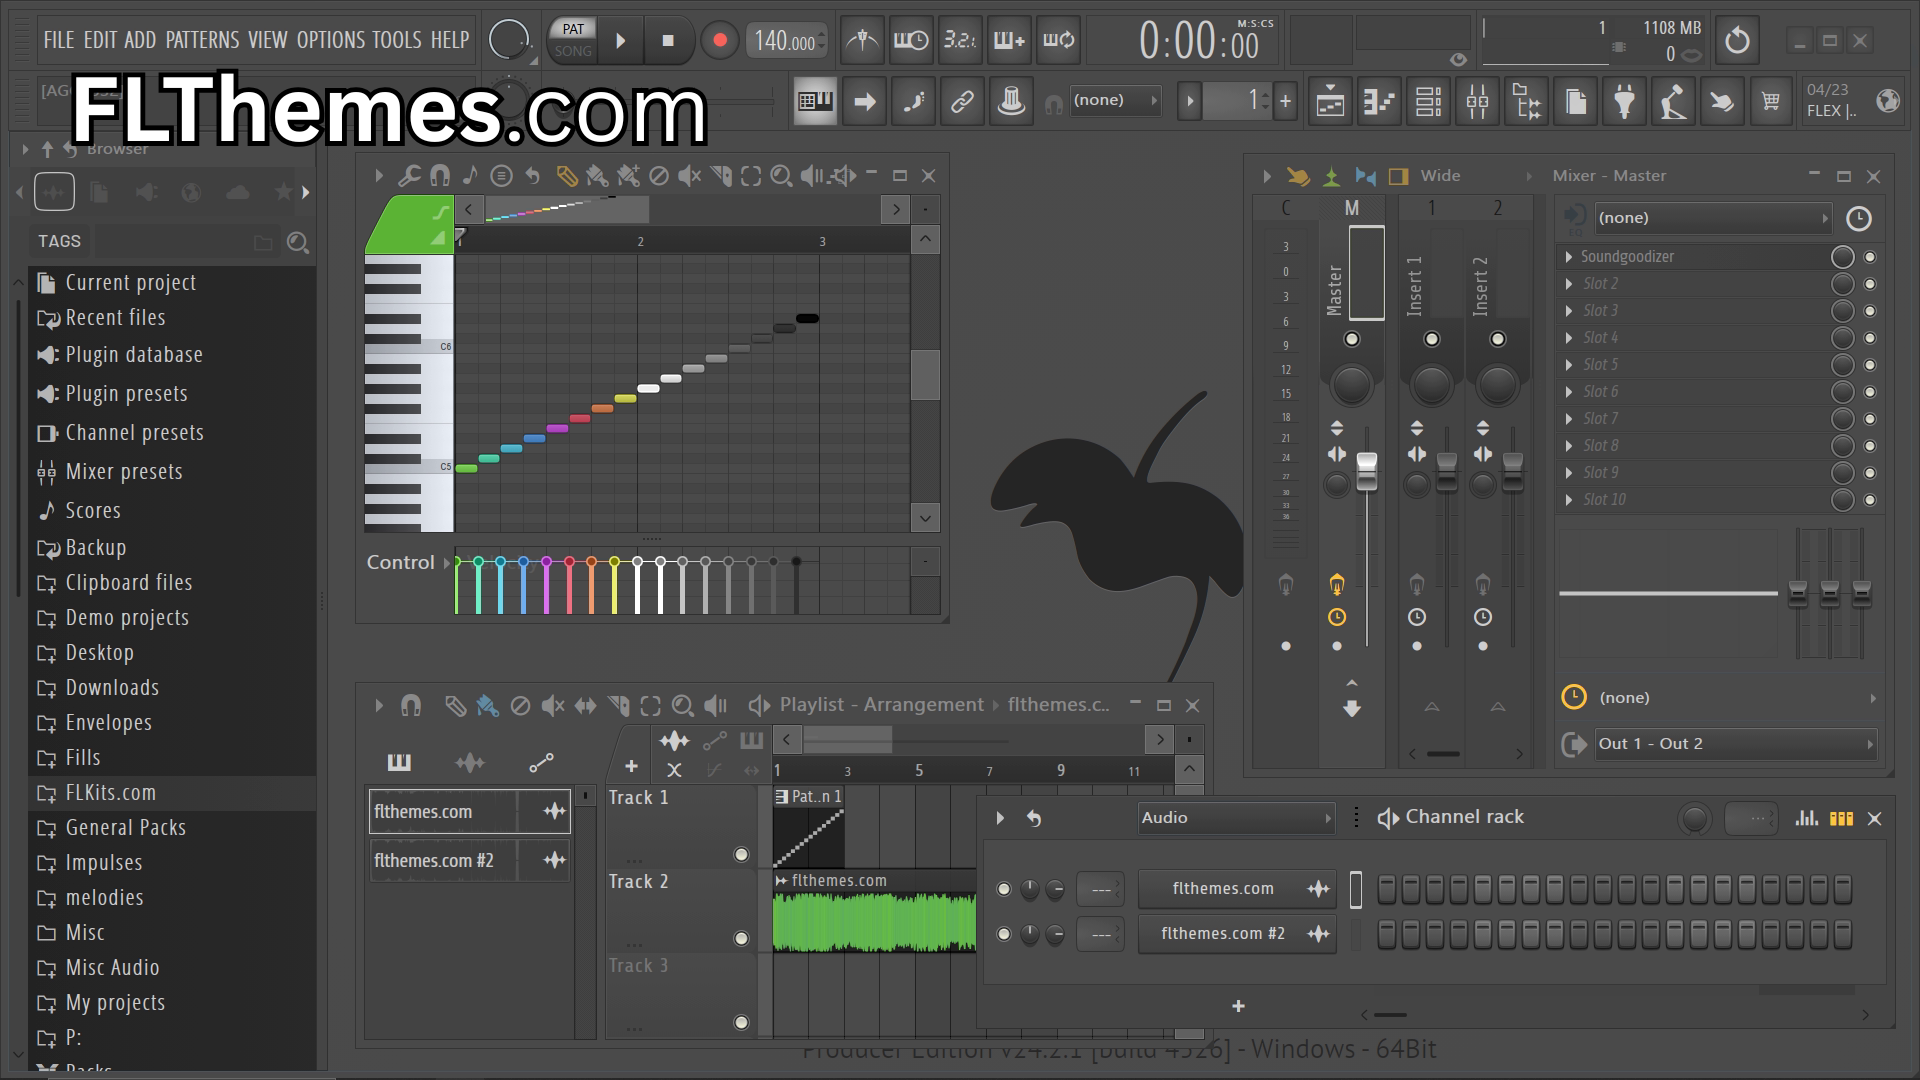This screenshot has height=1080, width=1920.
Task: Open the shopping cart content library
Action: 1771,101
